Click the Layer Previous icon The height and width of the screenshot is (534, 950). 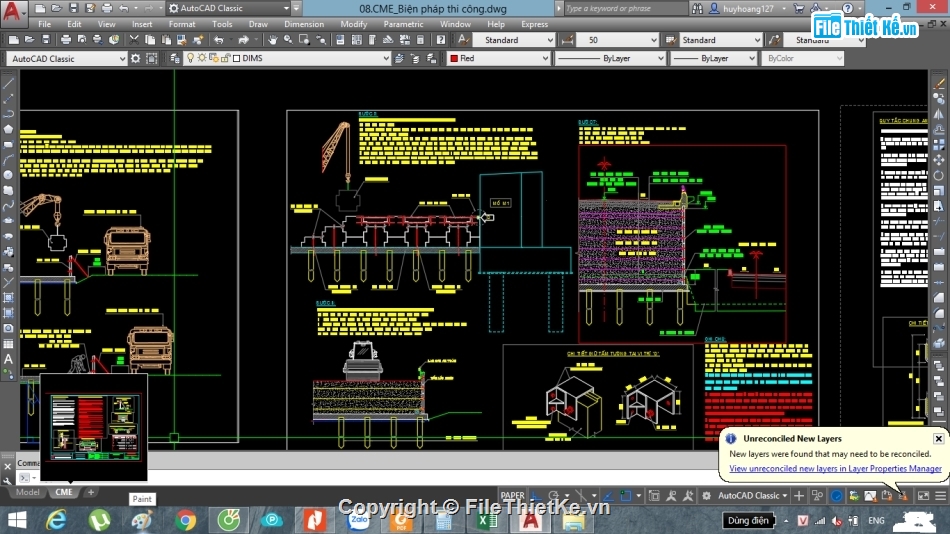[415, 58]
